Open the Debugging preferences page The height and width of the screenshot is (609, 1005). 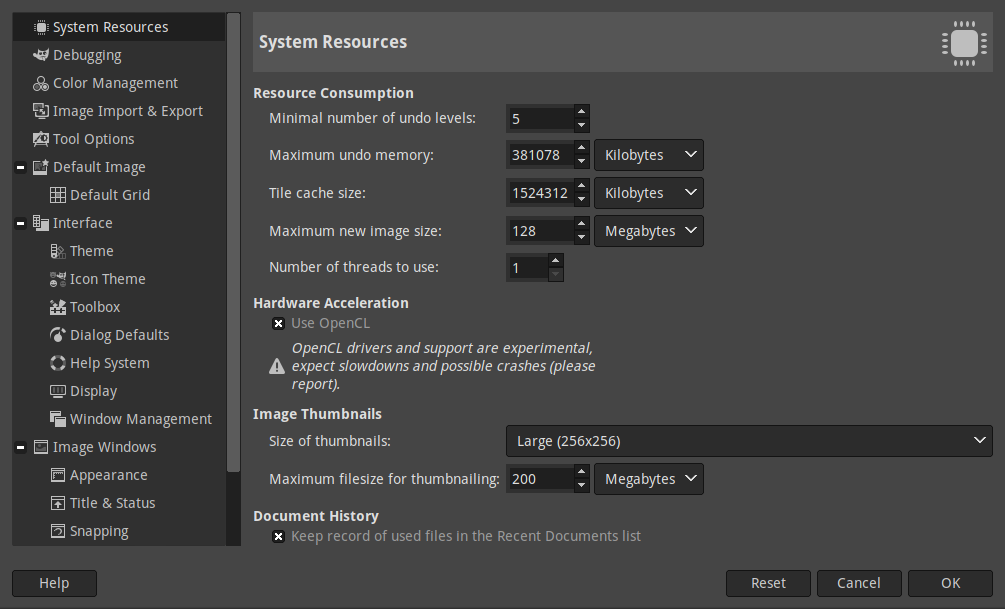(x=119, y=55)
